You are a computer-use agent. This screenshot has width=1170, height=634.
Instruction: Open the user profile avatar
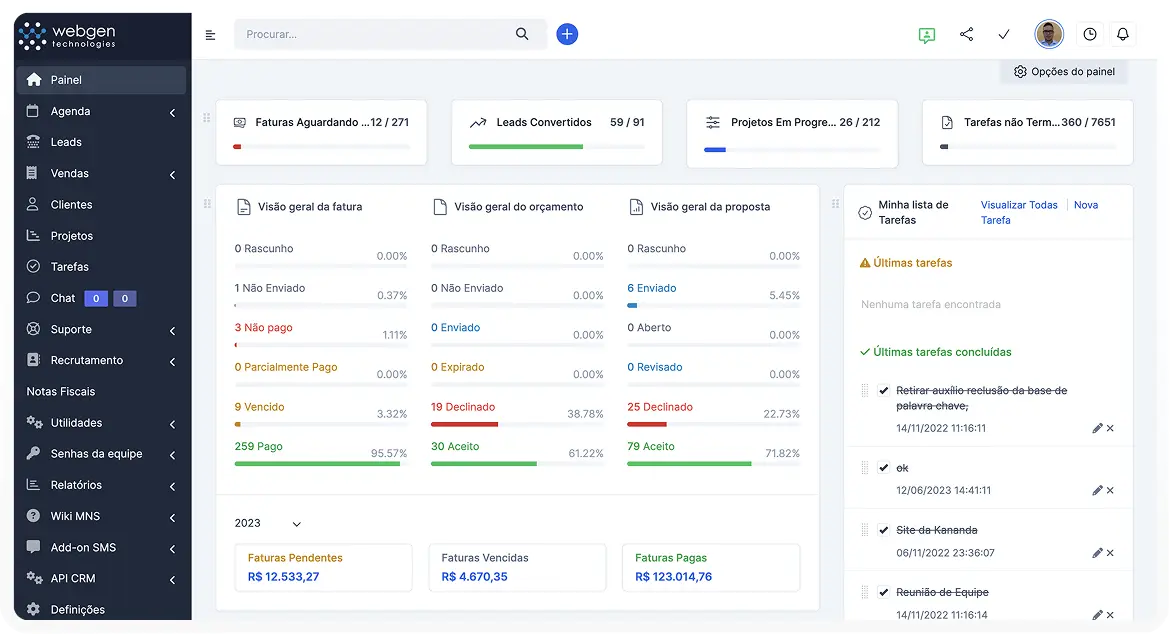[x=1048, y=34]
